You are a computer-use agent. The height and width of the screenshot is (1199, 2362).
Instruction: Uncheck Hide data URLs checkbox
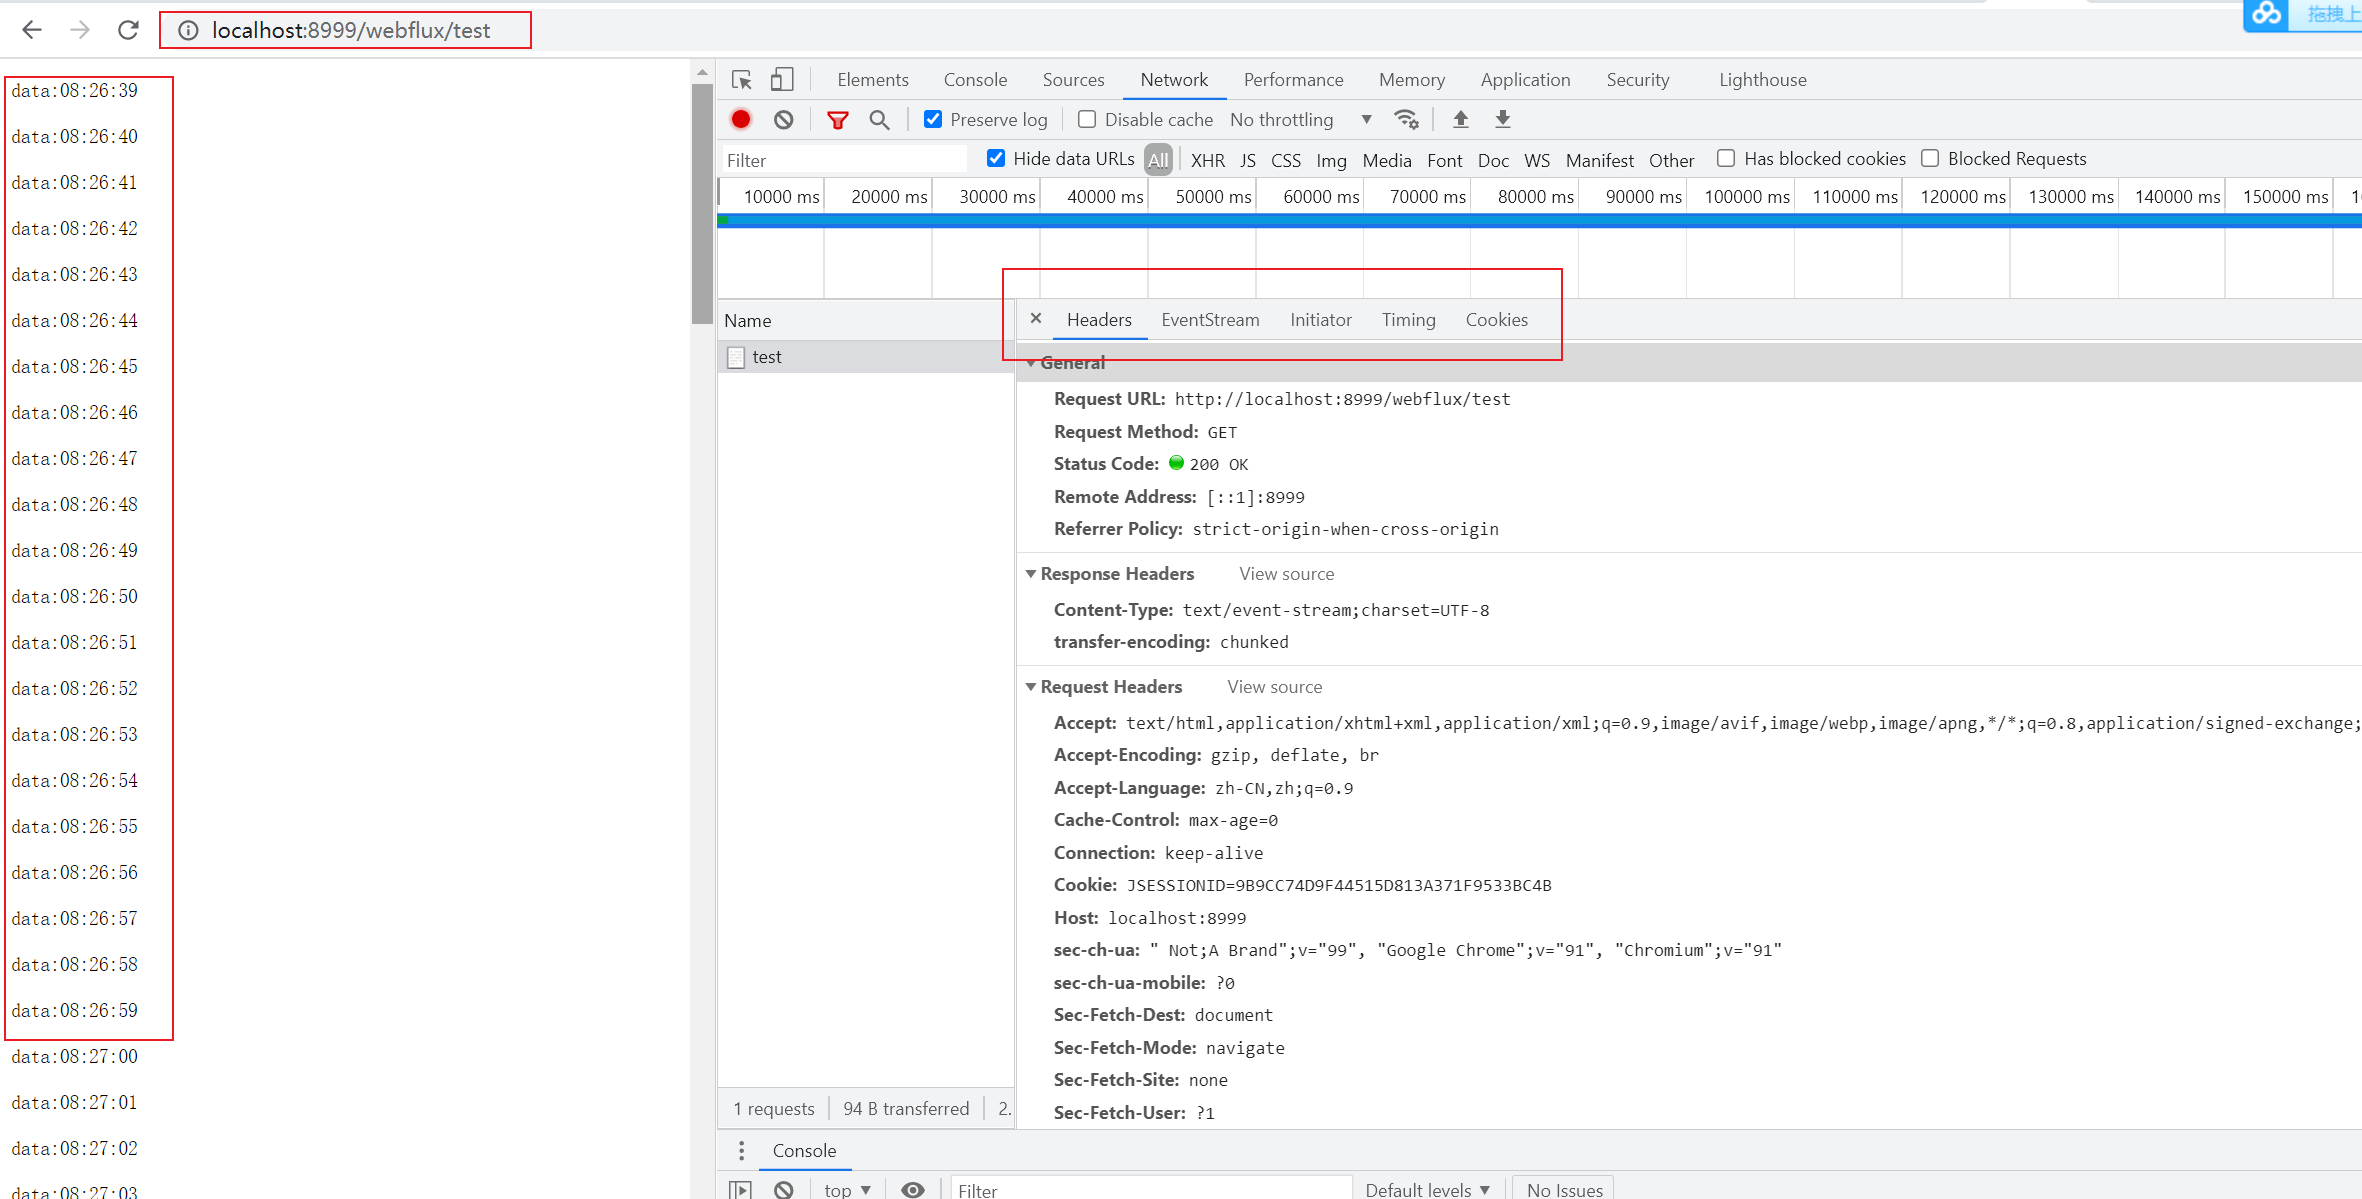point(996,159)
